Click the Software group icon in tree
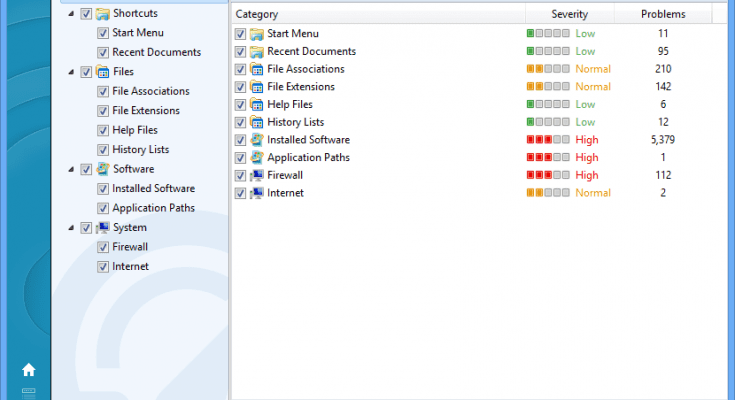 coord(102,169)
